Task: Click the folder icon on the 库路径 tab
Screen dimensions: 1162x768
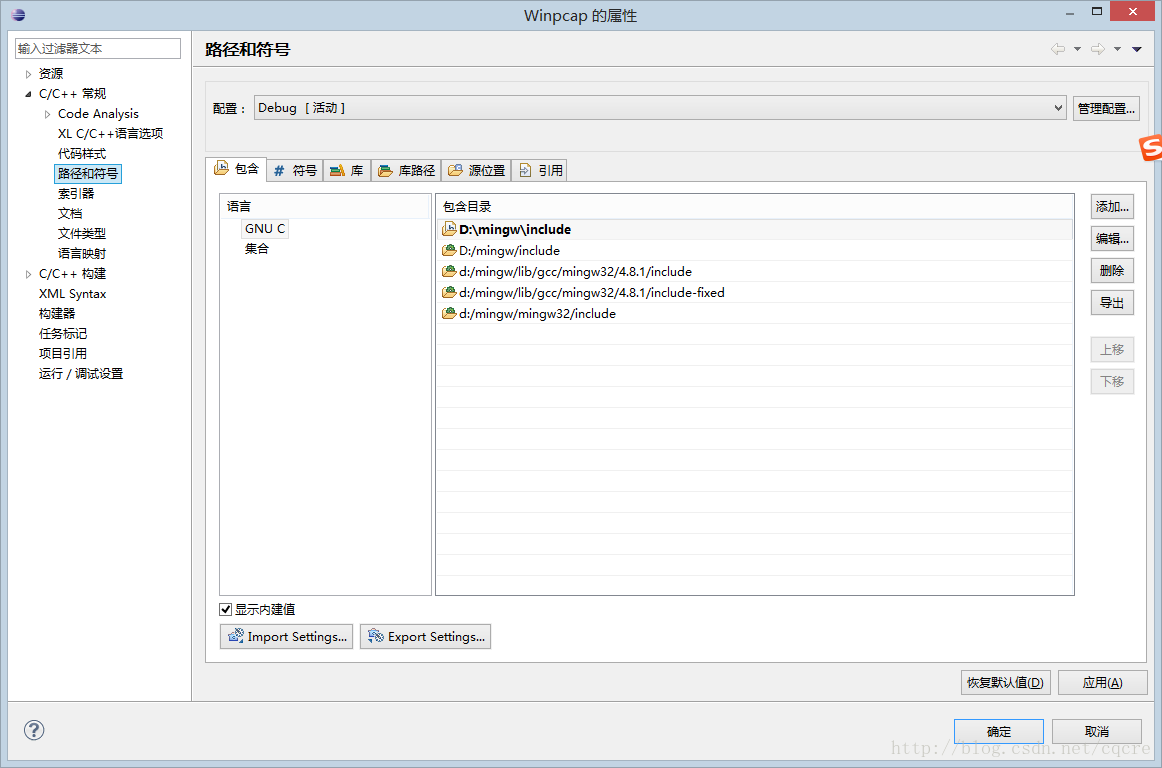Action: click(385, 171)
